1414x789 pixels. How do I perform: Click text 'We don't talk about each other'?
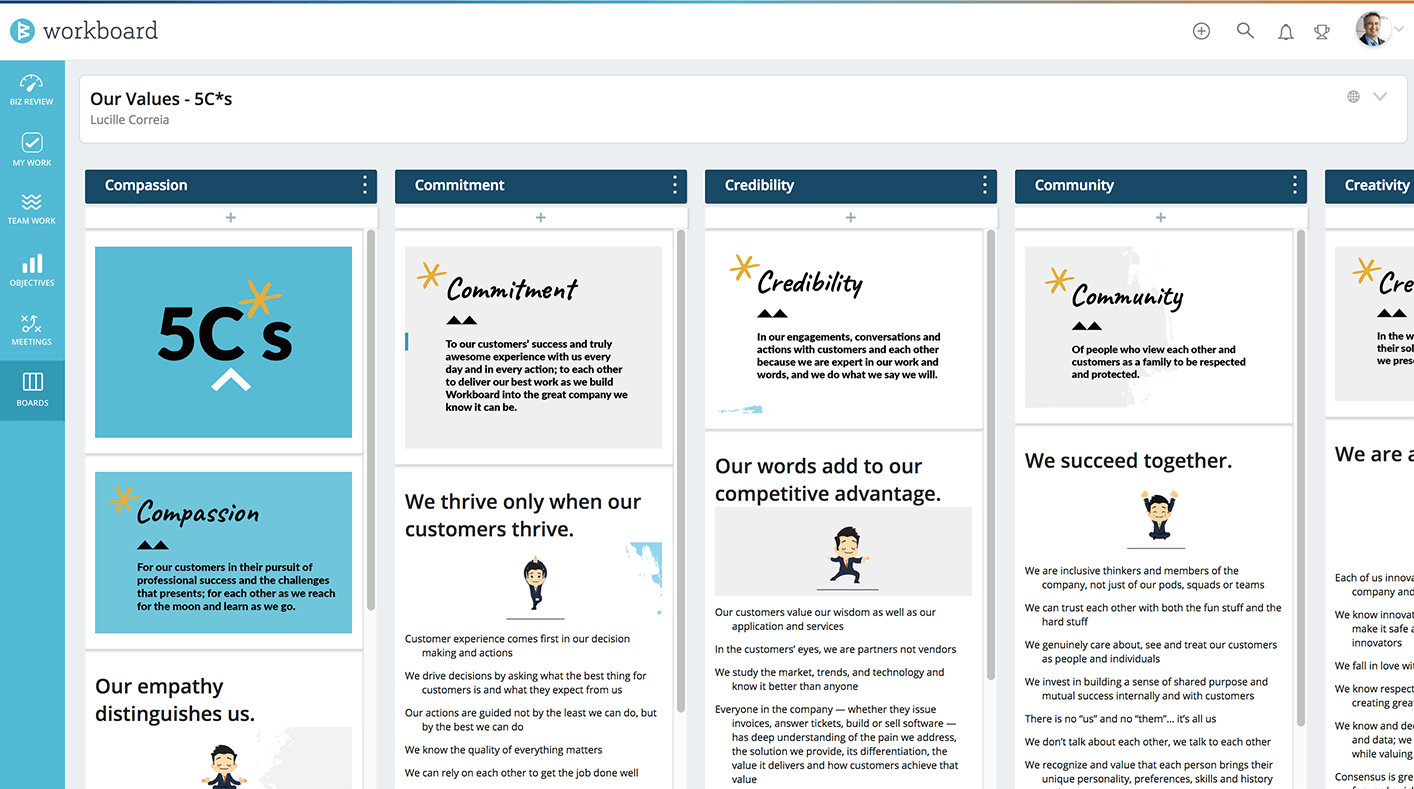(x=1097, y=742)
